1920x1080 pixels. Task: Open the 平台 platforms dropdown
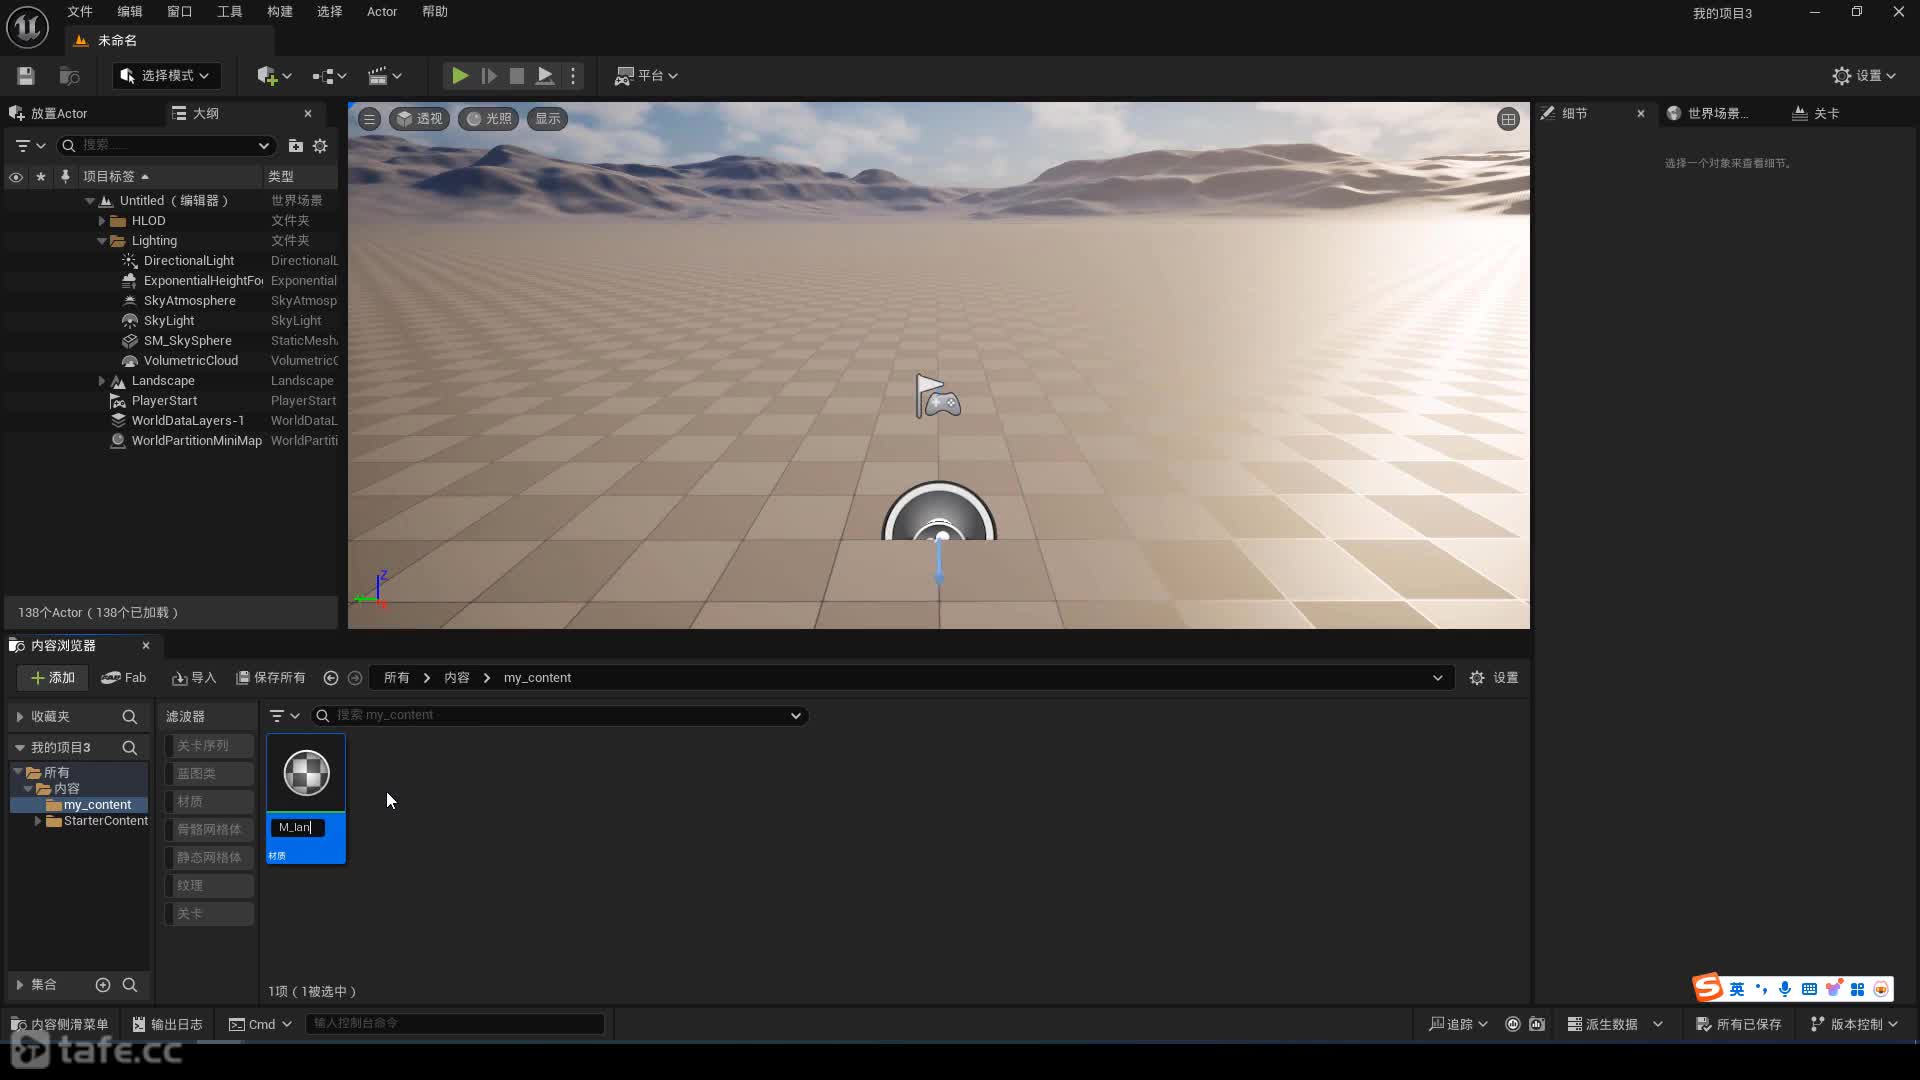[646, 76]
